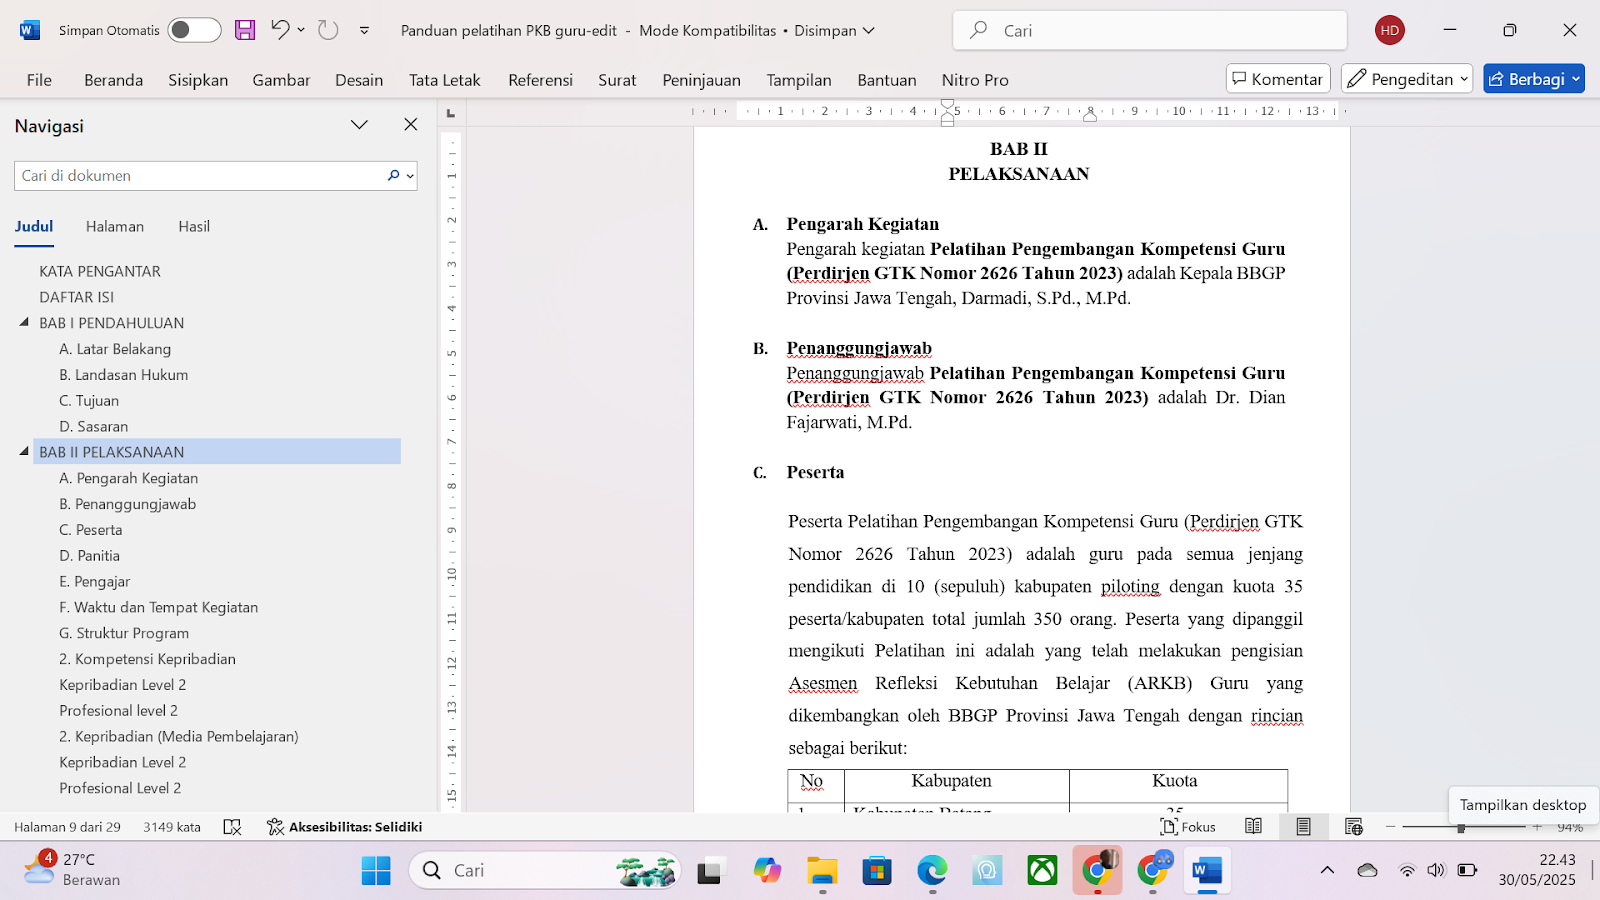Click Aksesibilitas: Selidiki status

pos(345,827)
